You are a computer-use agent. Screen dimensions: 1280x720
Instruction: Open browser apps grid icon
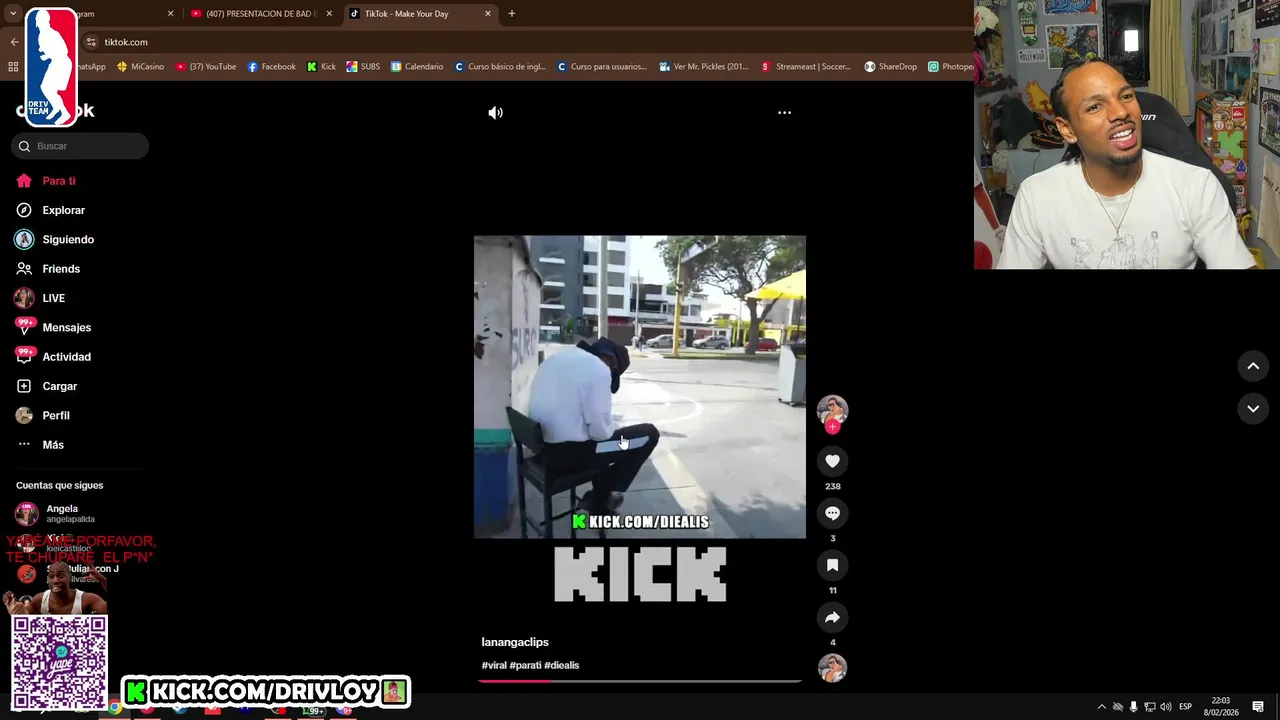tap(13, 67)
